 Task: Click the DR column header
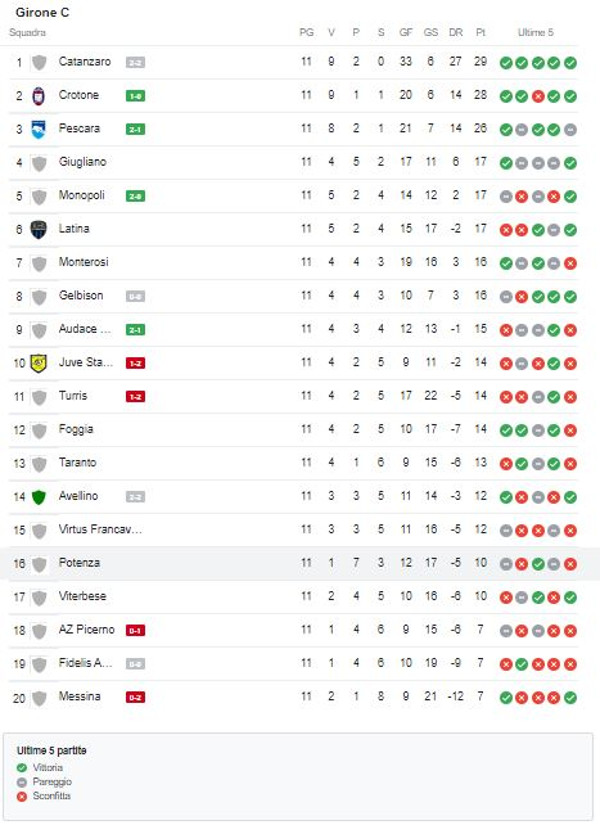point(456,32)
